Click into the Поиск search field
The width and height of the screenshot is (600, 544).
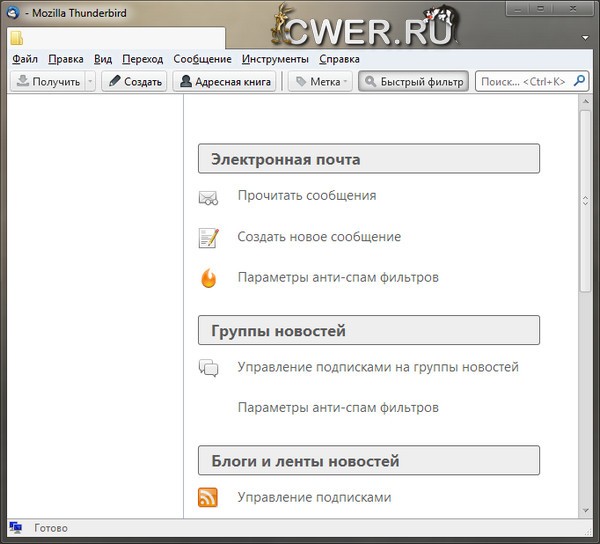[522, 82]
